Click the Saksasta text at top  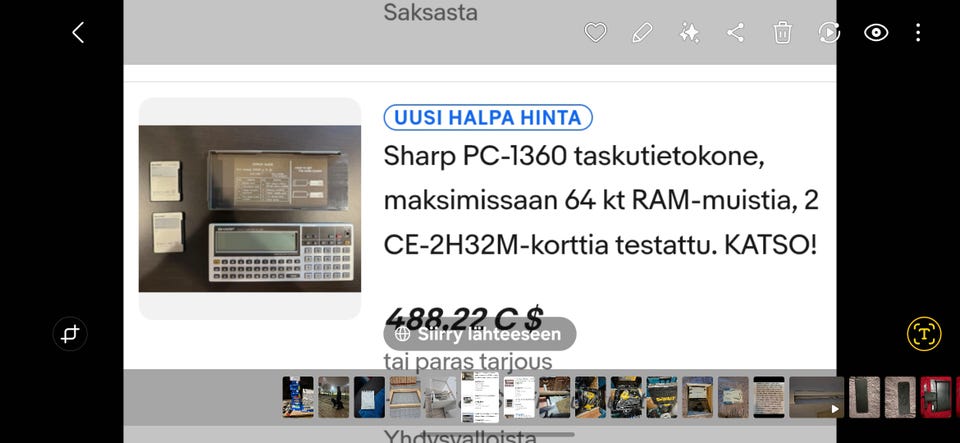pyautogui.click(x=430, y=12)
